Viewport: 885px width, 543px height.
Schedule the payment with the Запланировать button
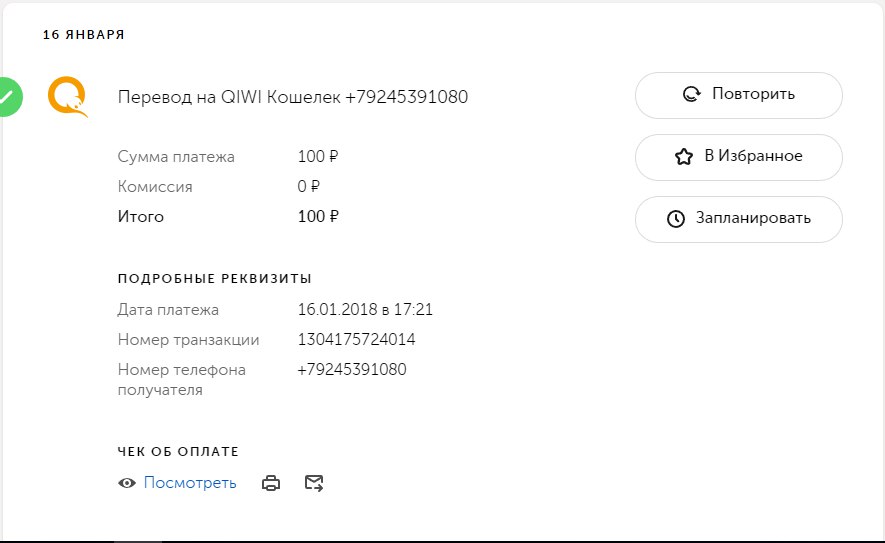738,219
